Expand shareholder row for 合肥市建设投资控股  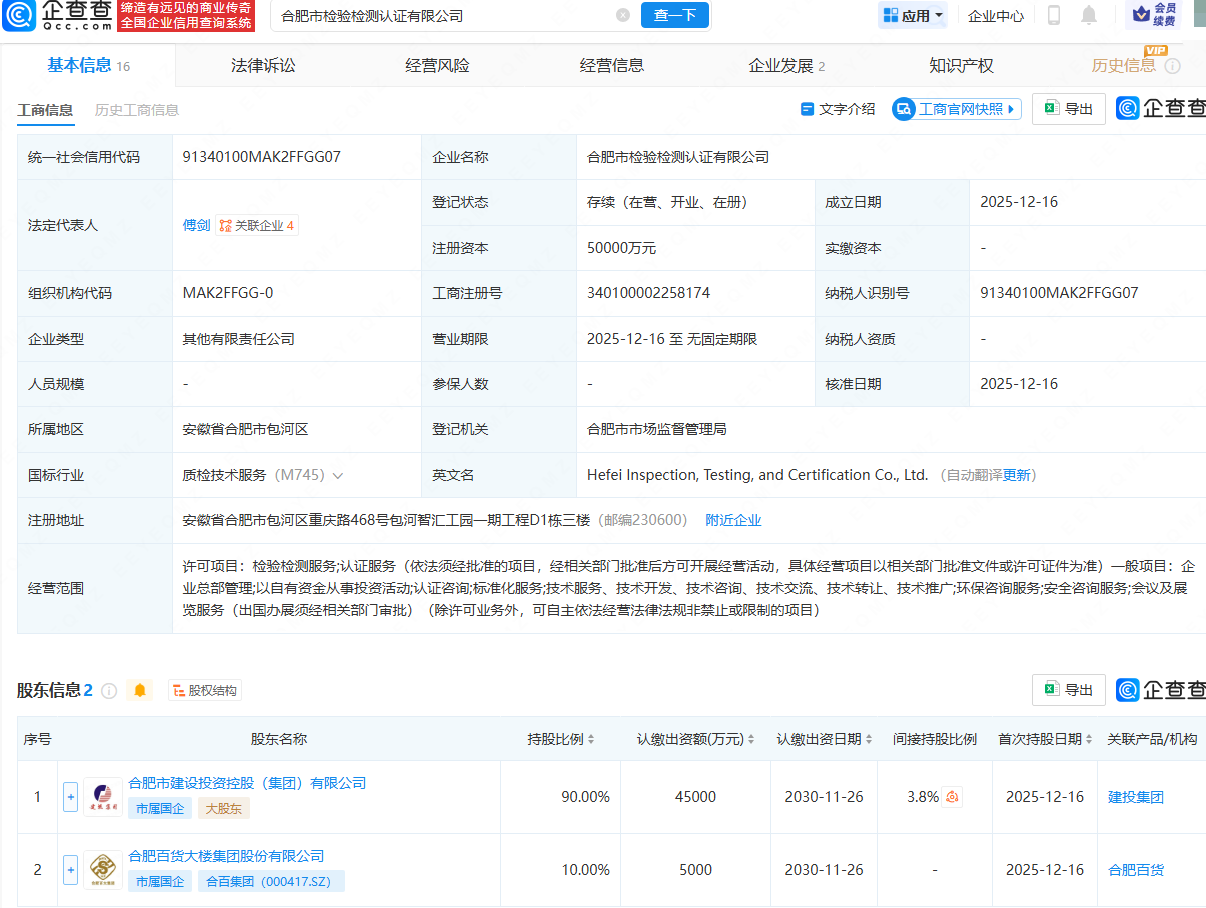click(x=70, y=796)
